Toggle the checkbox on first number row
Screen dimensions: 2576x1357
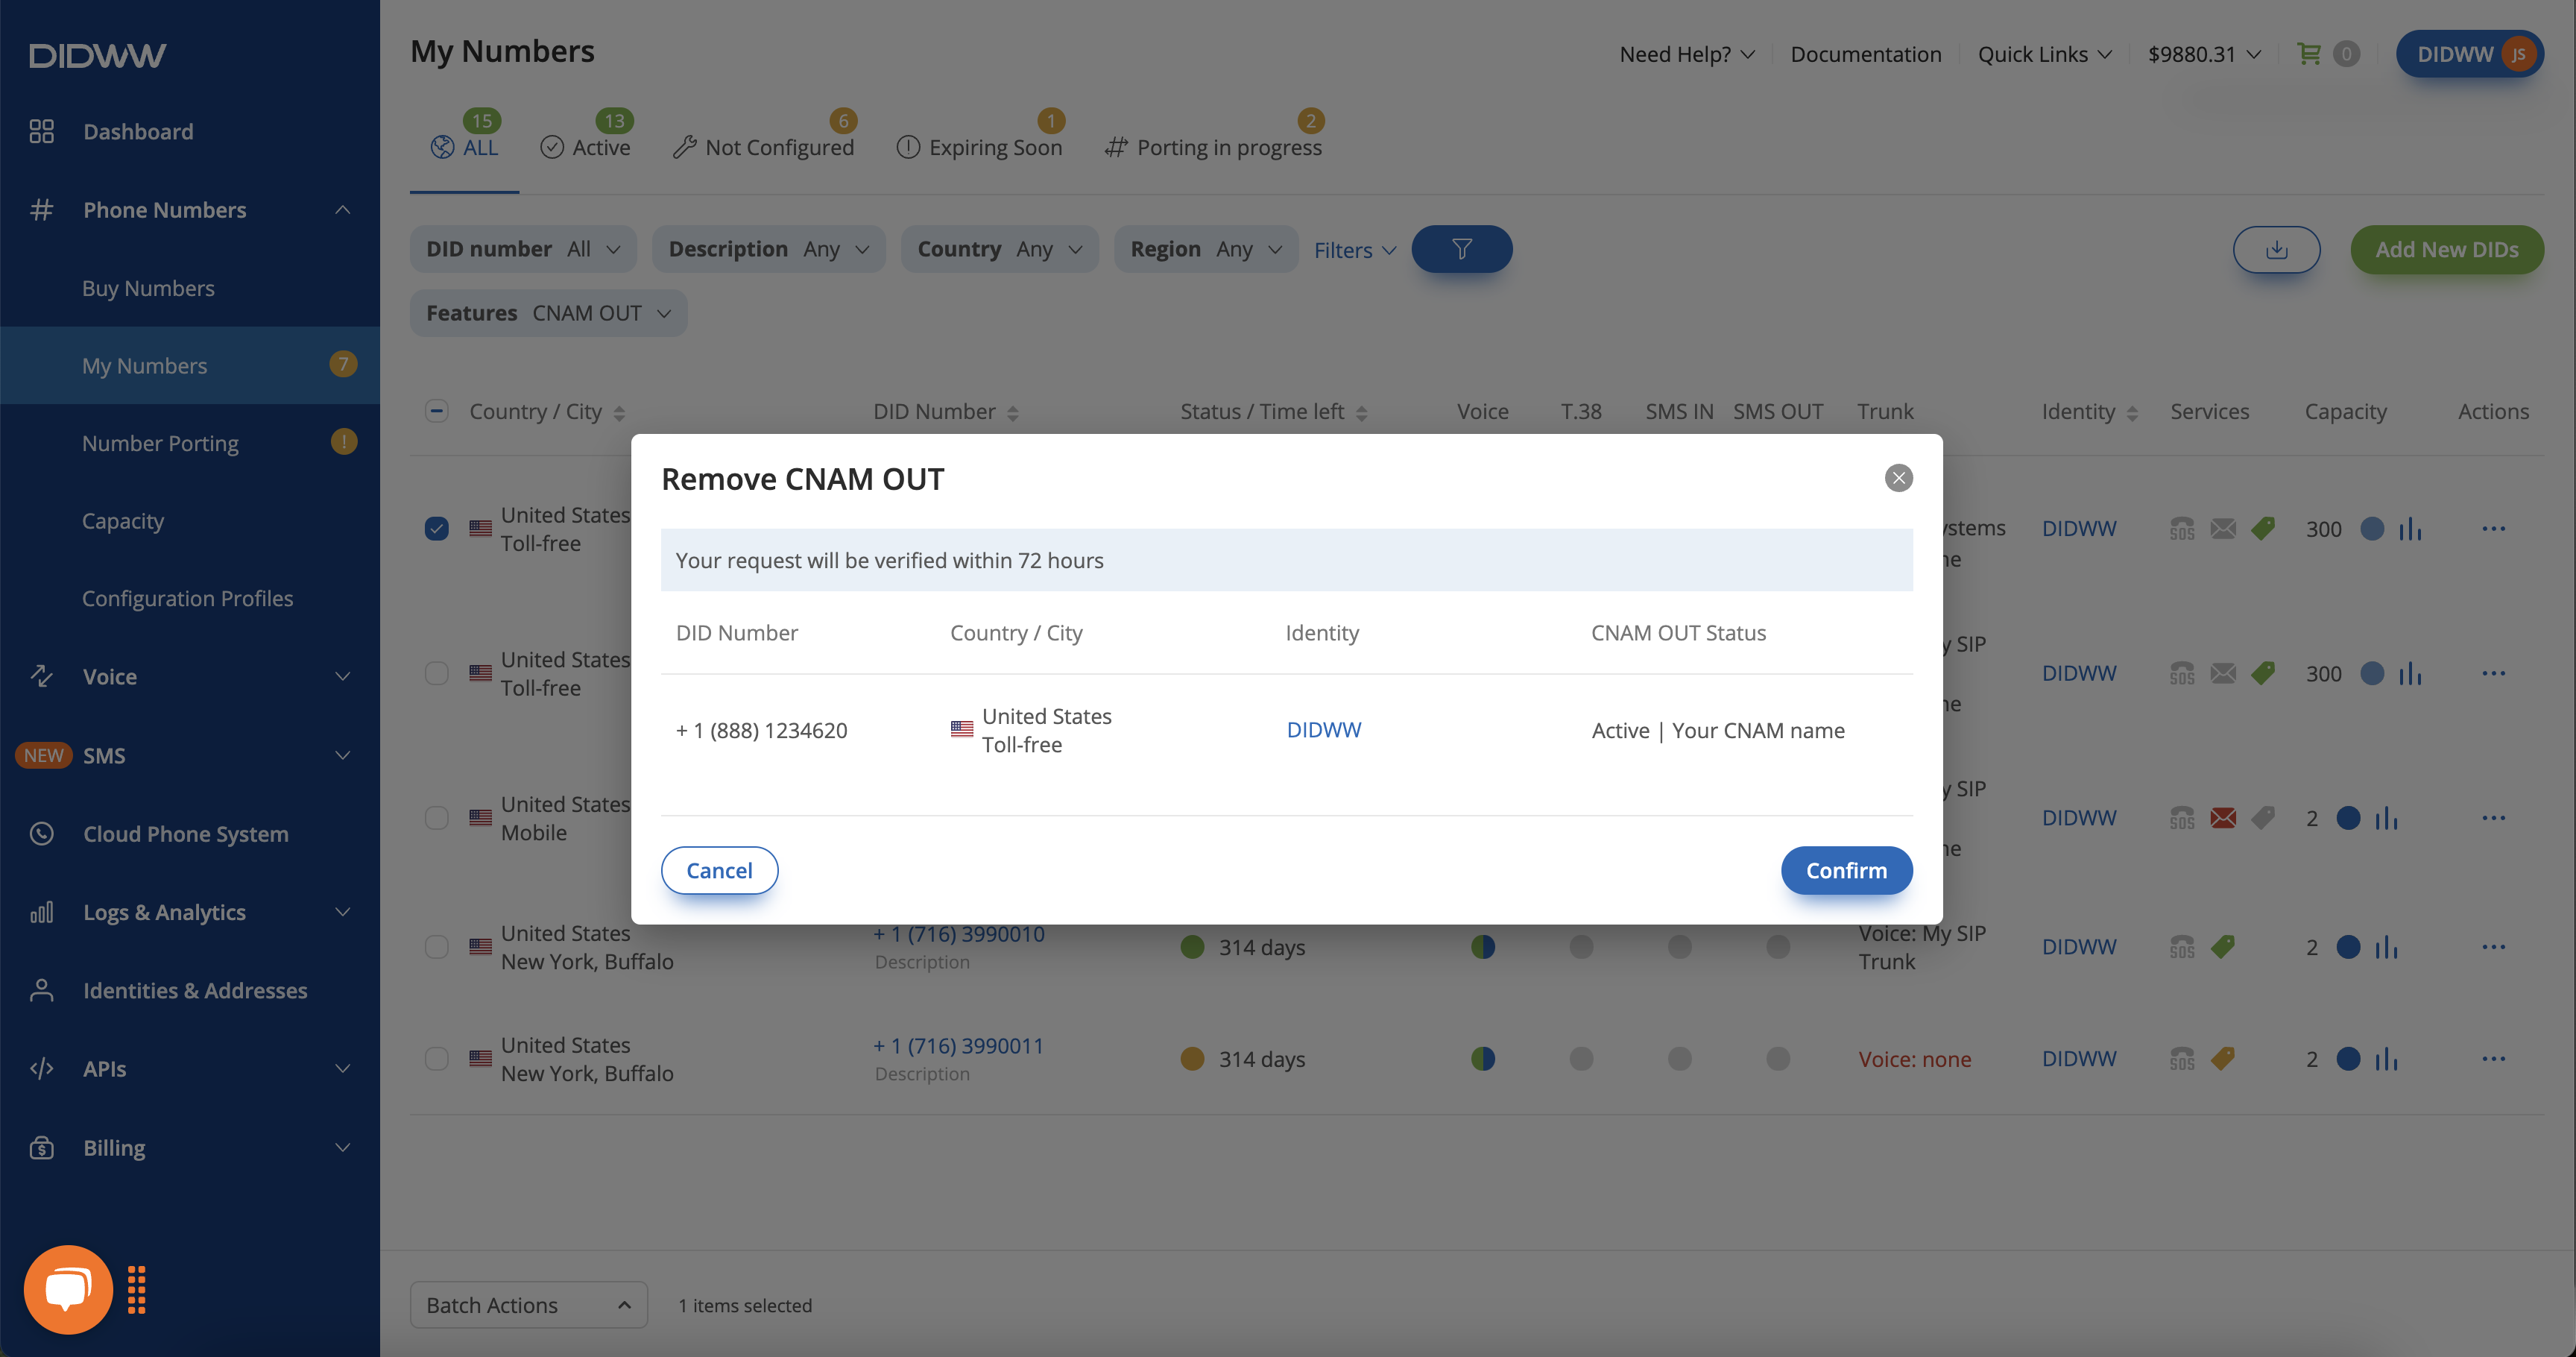pos(436,529)
